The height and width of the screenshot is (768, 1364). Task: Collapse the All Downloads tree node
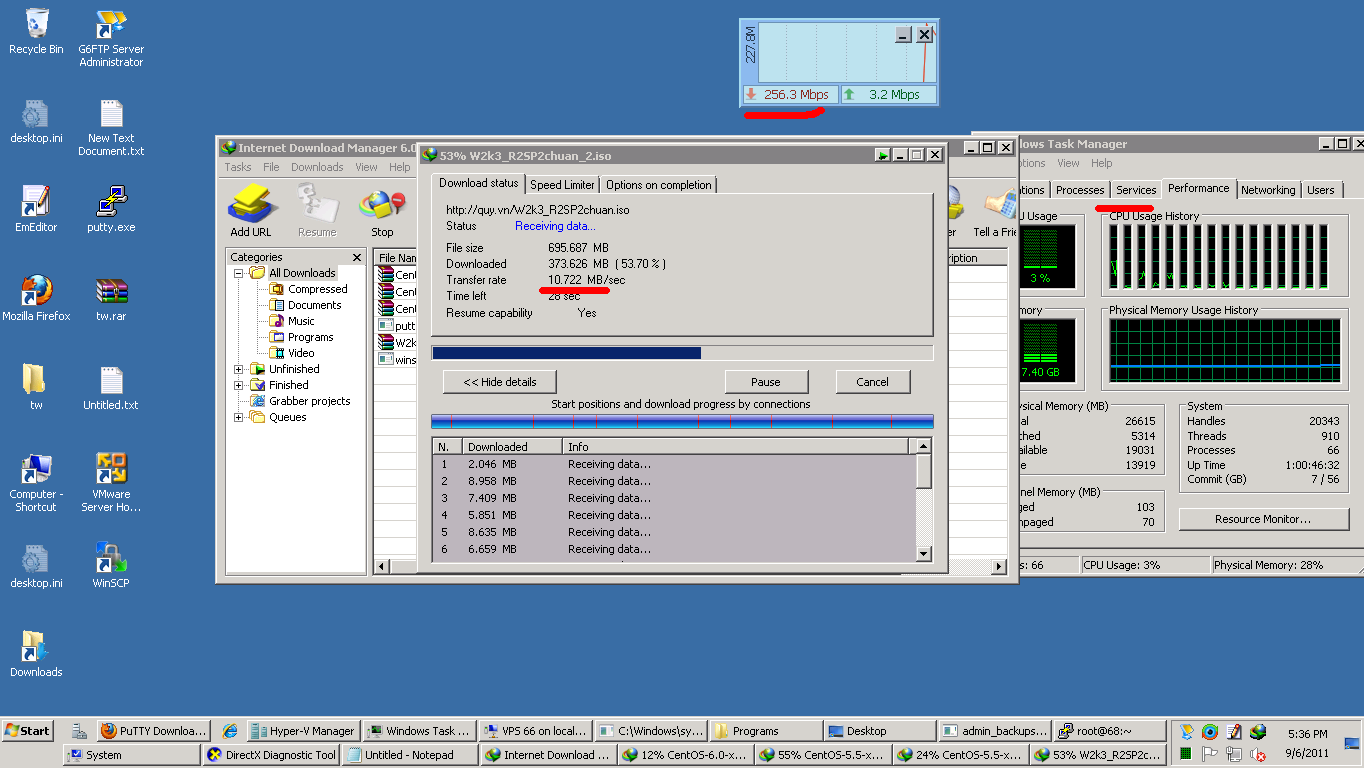click(x=239, y=273)
